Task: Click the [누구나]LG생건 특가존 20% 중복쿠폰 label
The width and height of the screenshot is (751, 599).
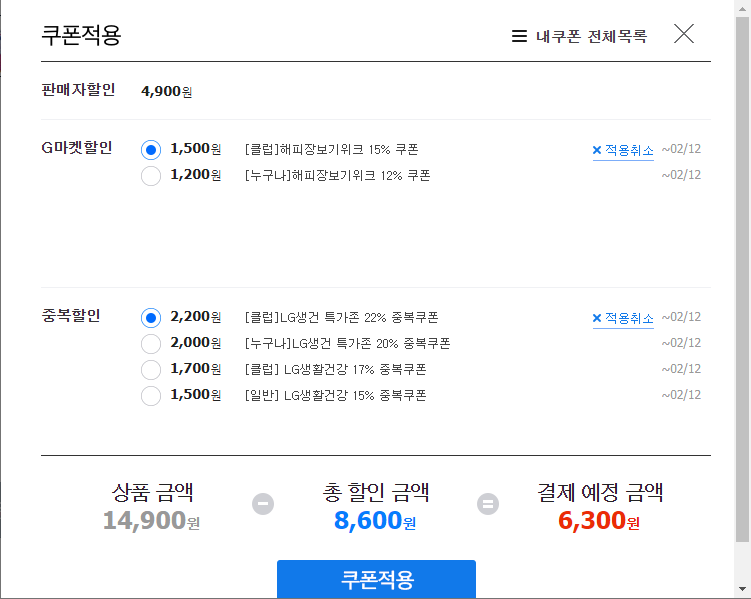Action: pos(347,344)
